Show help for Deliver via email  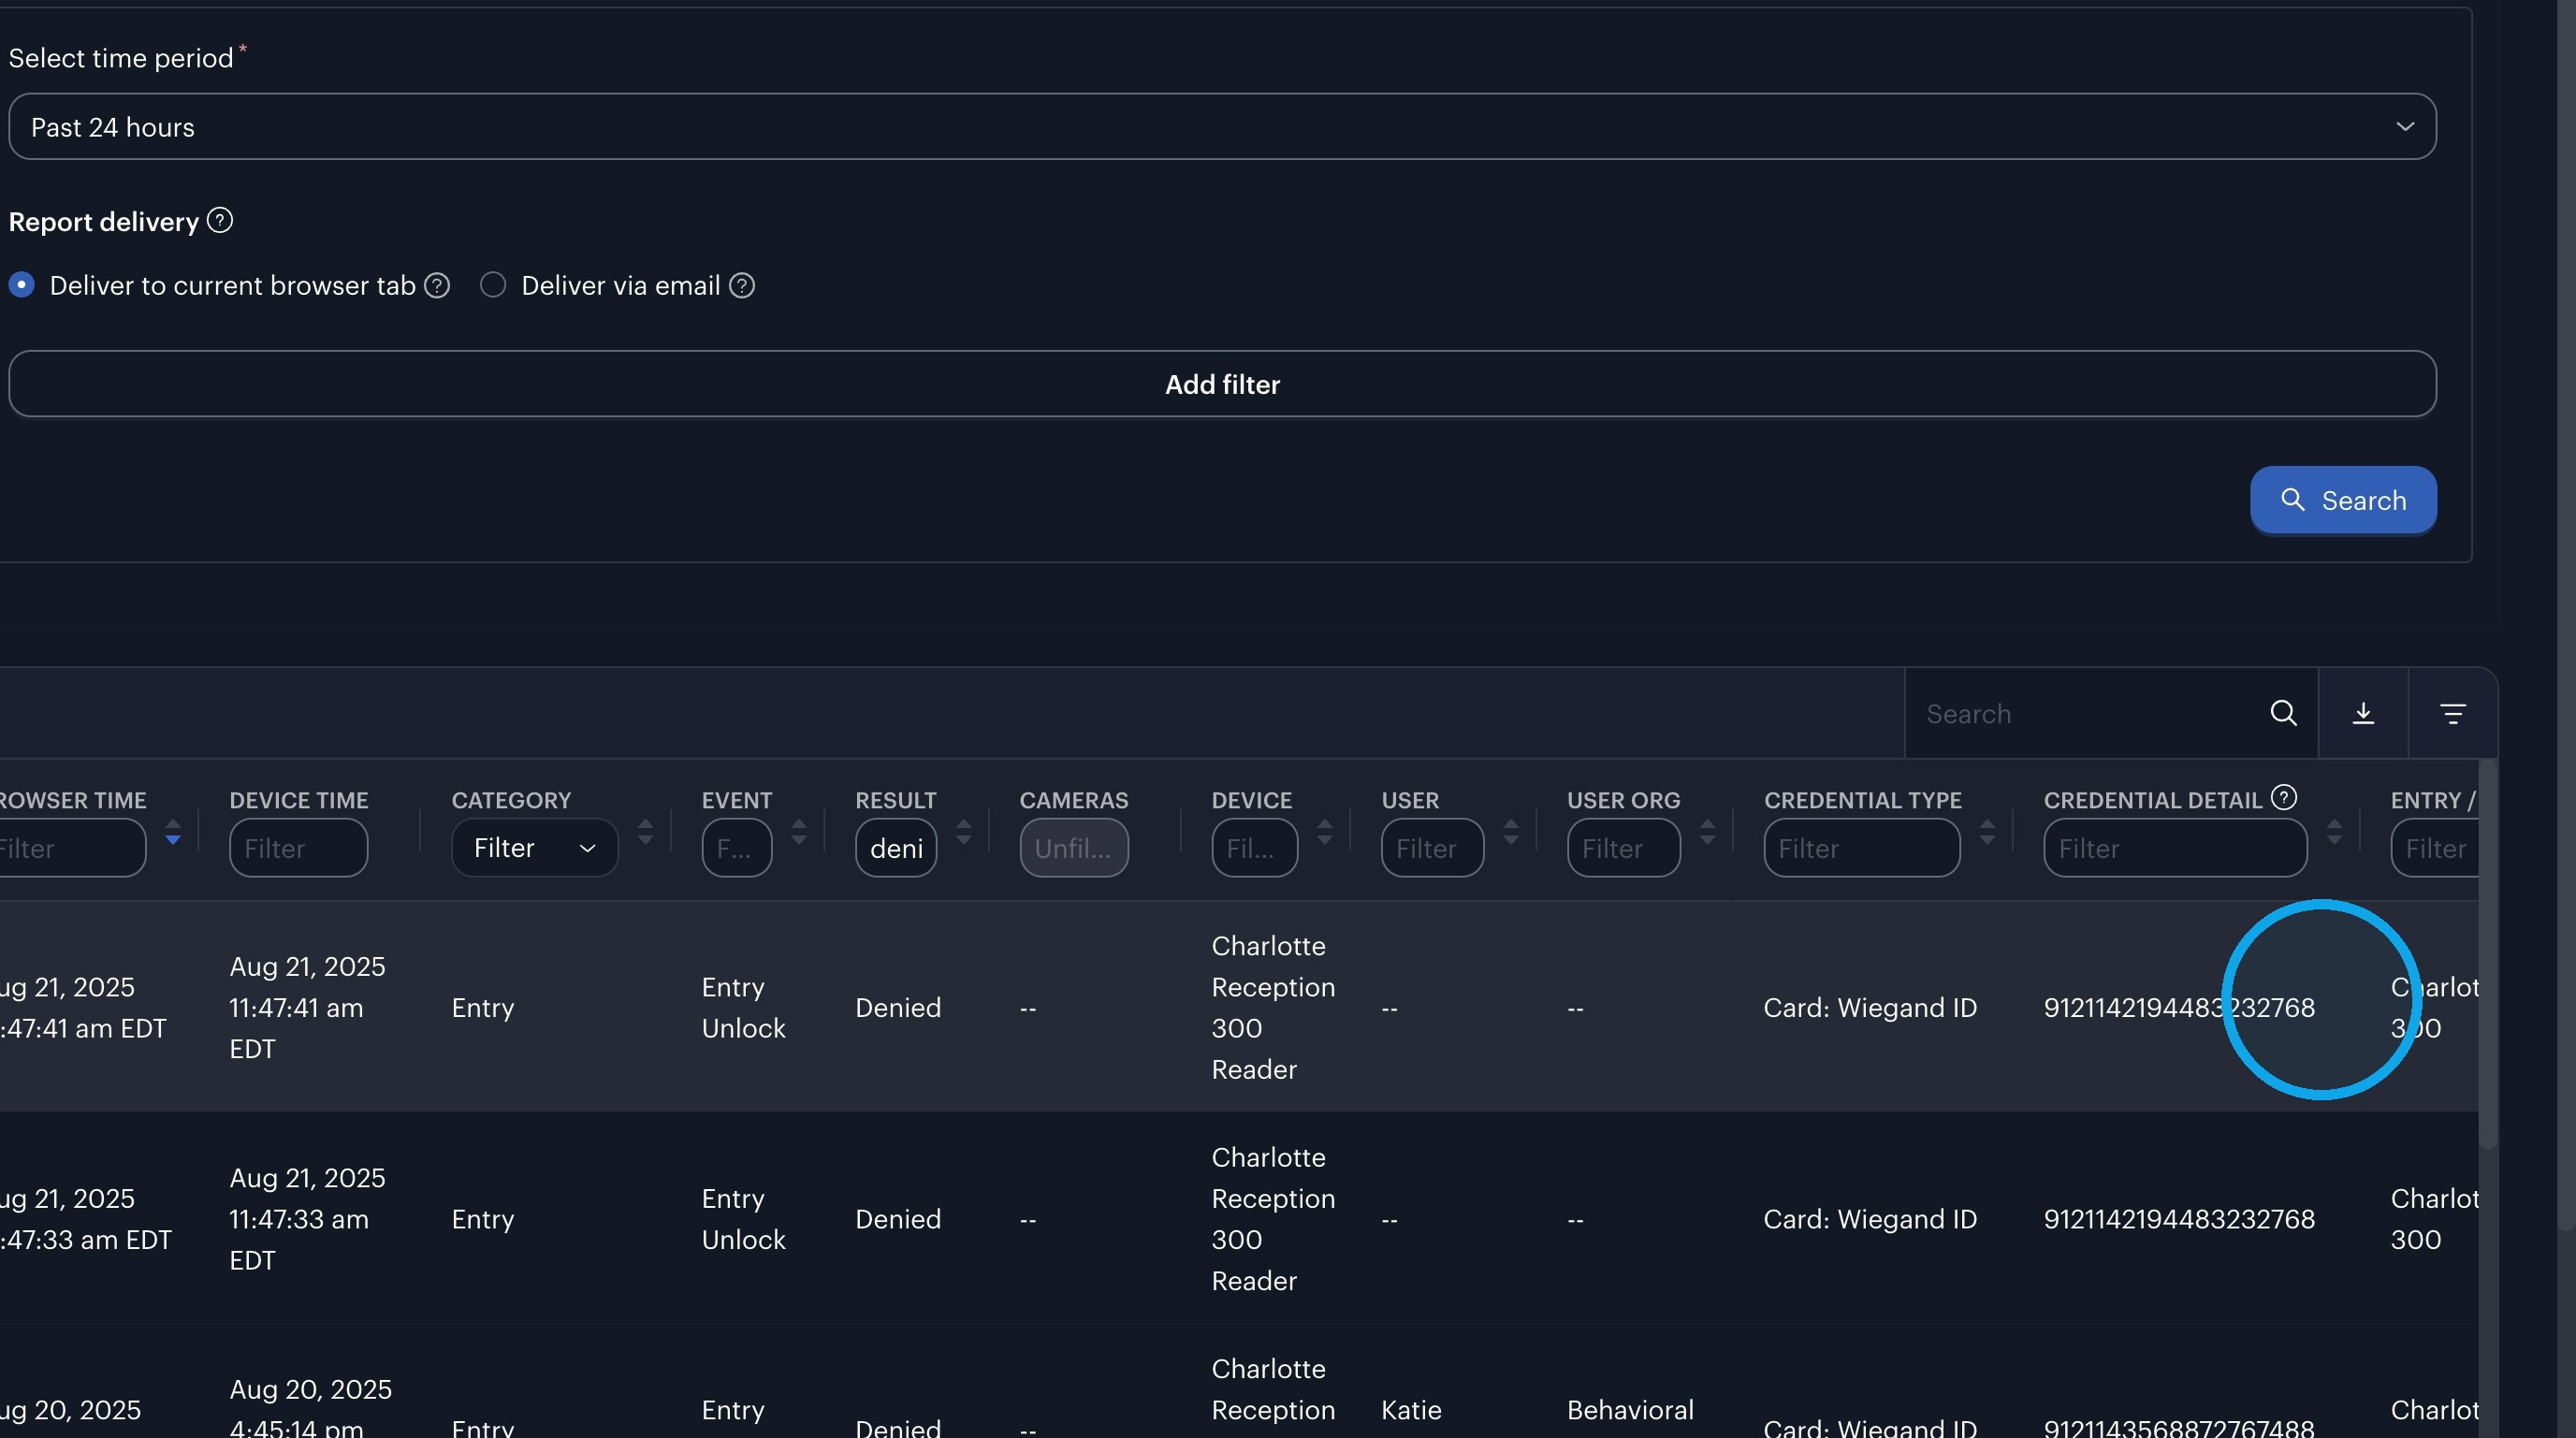point(742,285)
